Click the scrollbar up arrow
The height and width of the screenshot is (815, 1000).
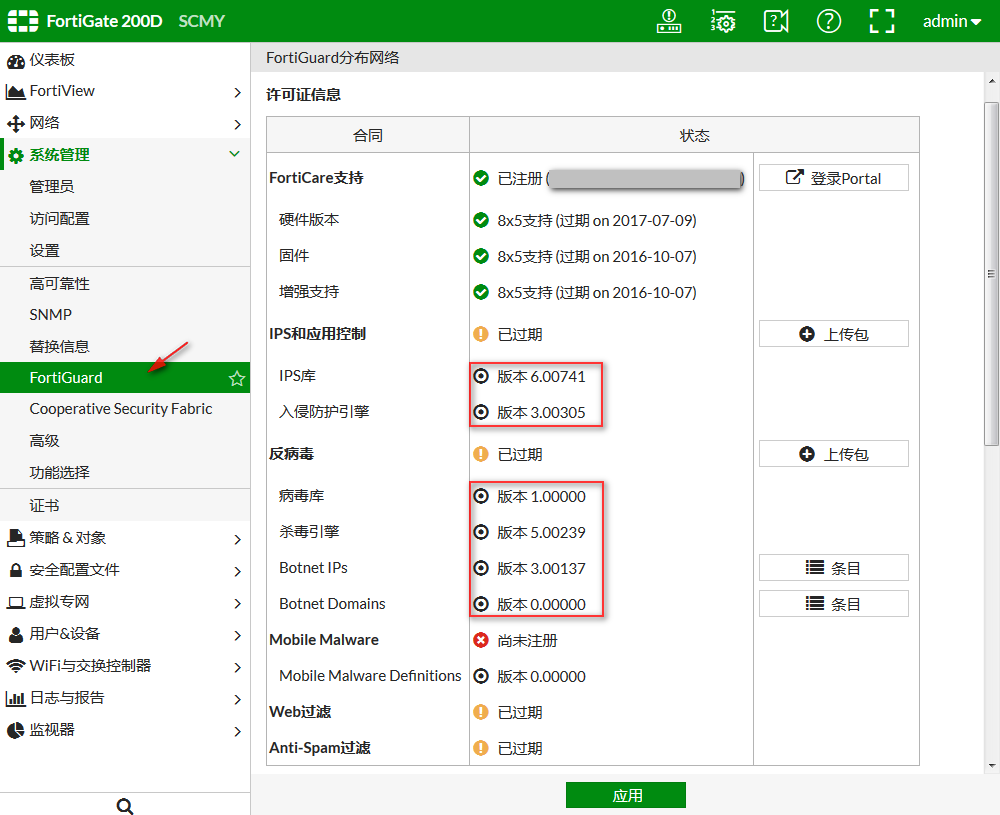991,82
